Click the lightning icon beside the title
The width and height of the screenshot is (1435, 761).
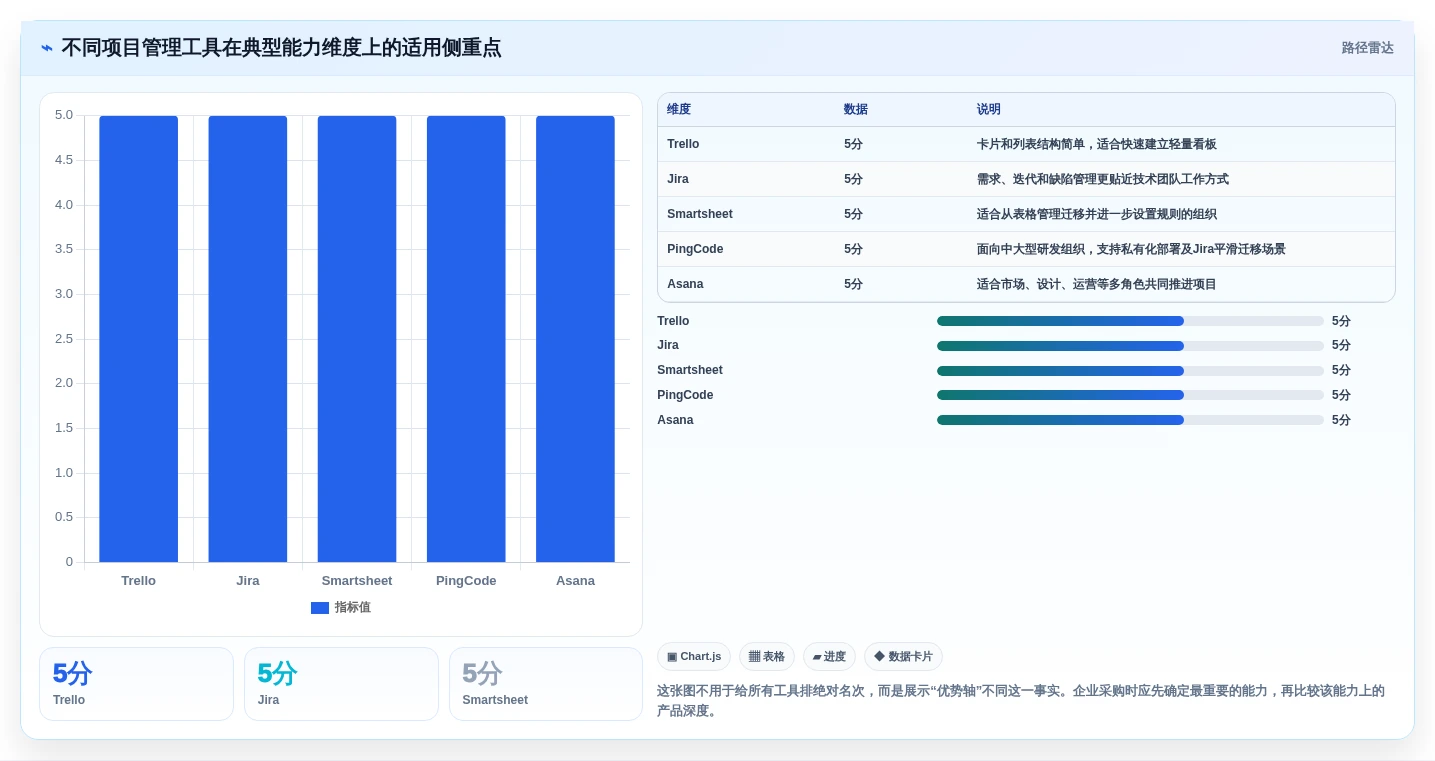47,48
